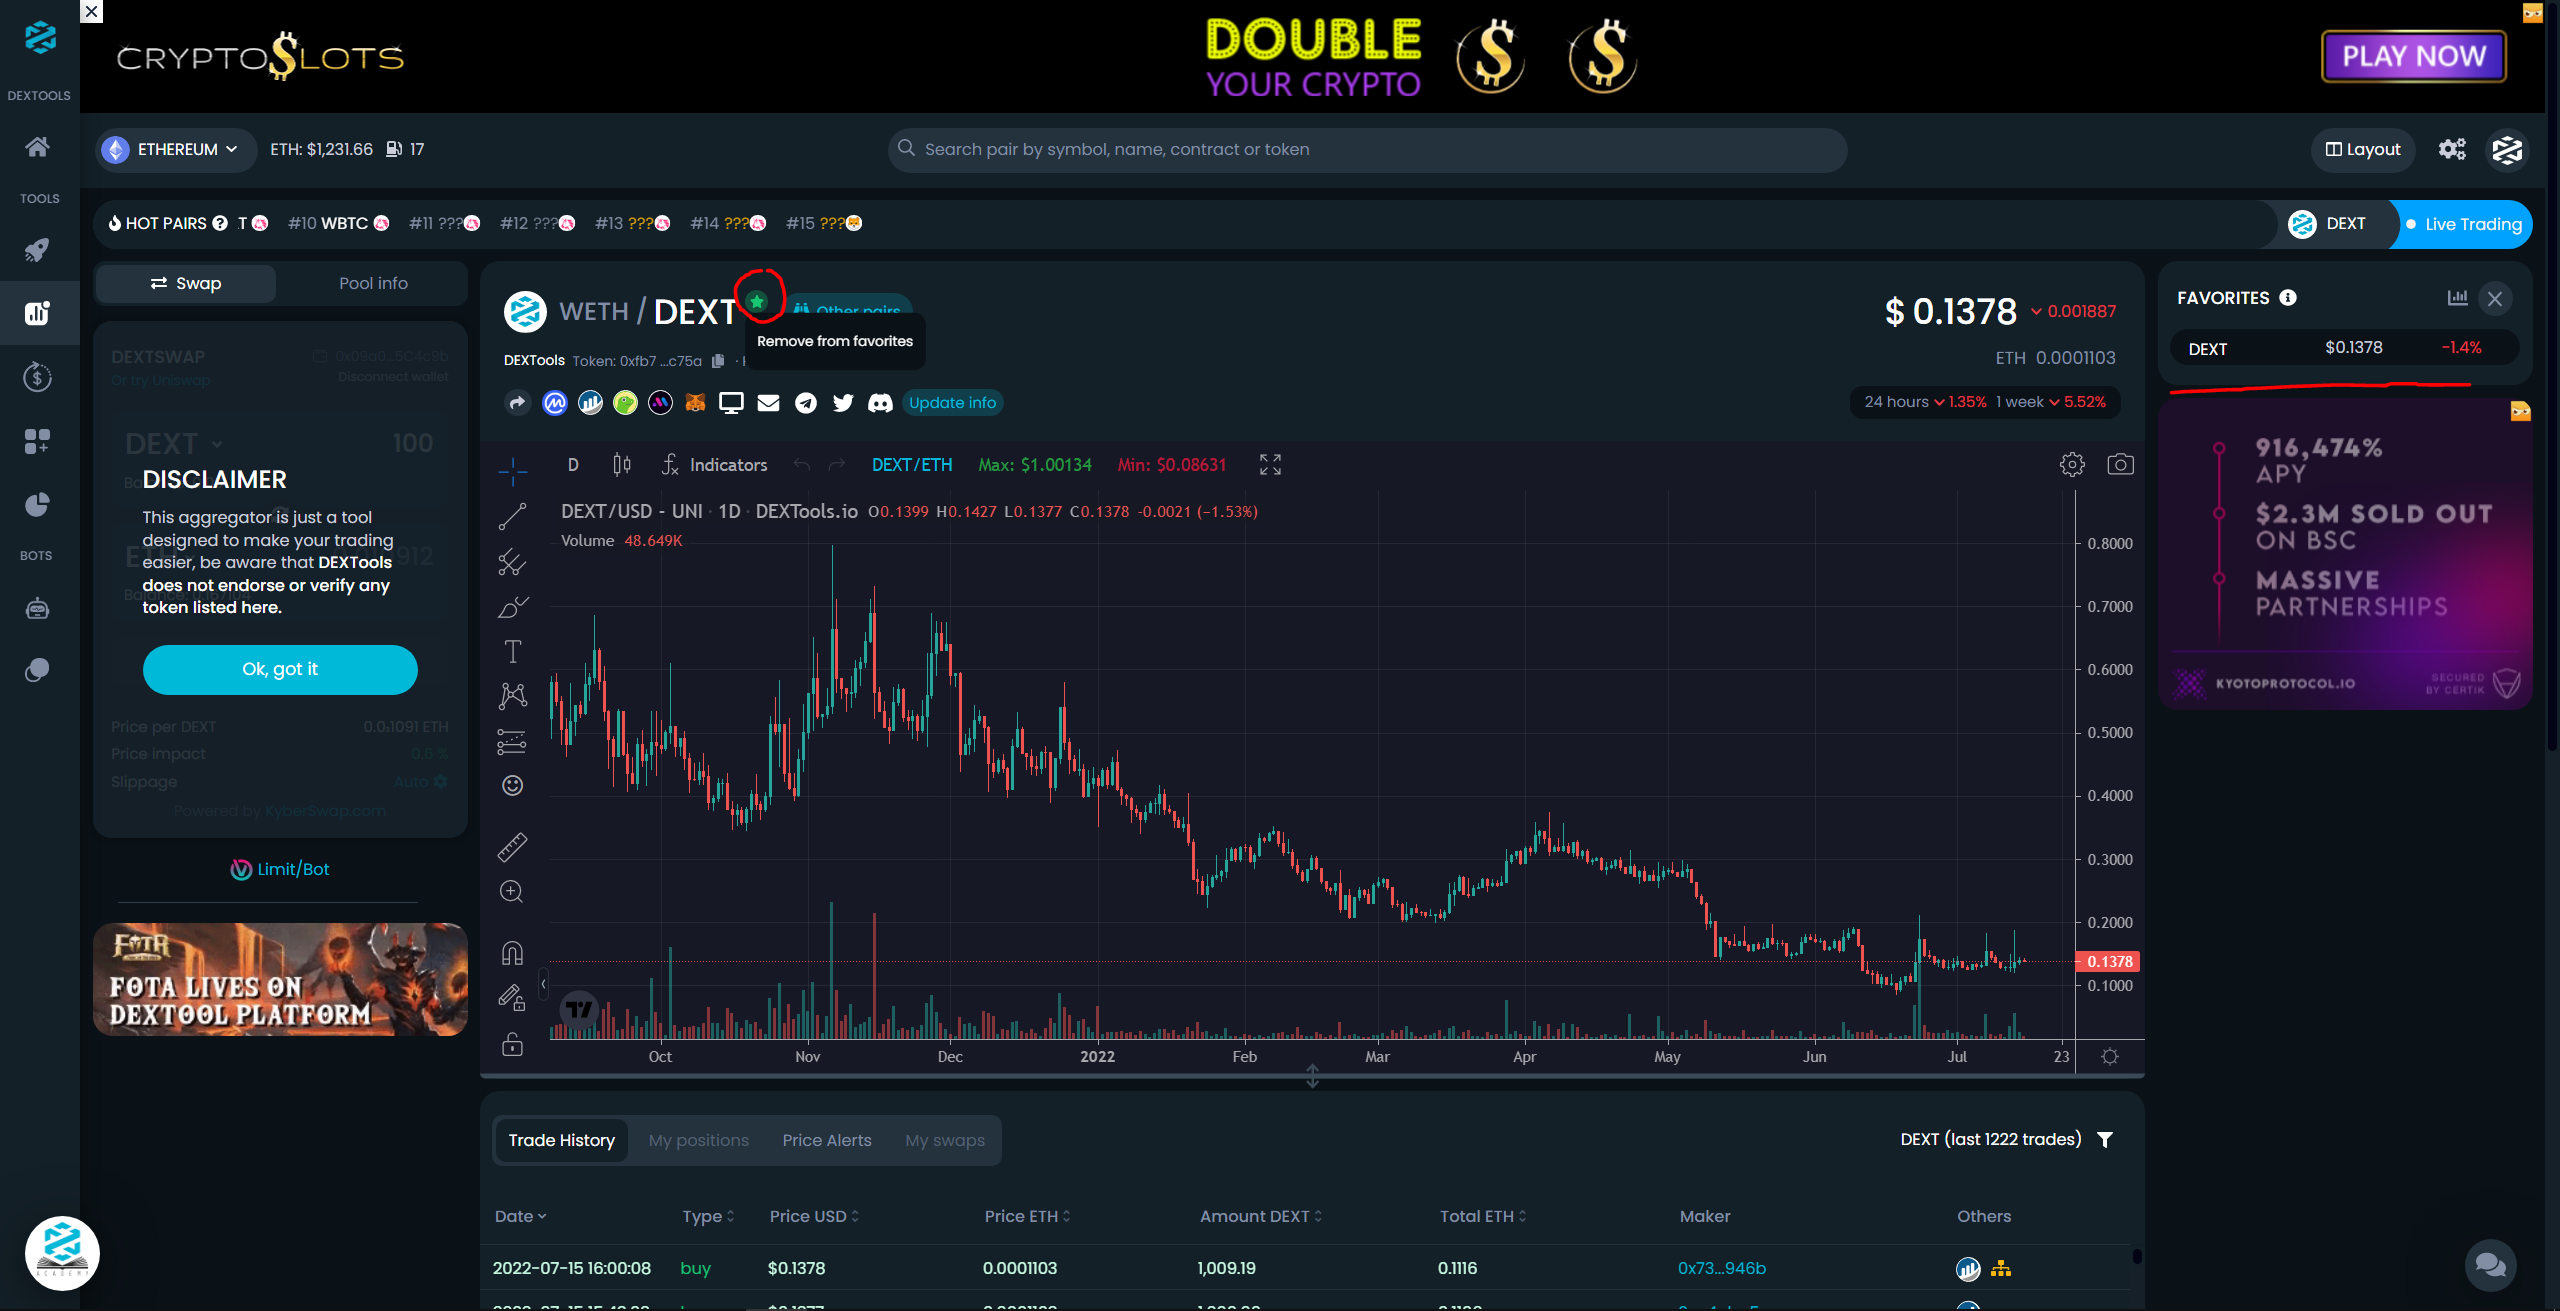Sort trades by Price USD column
The image size is (2560, 1311).
[x=815, y=1217]
